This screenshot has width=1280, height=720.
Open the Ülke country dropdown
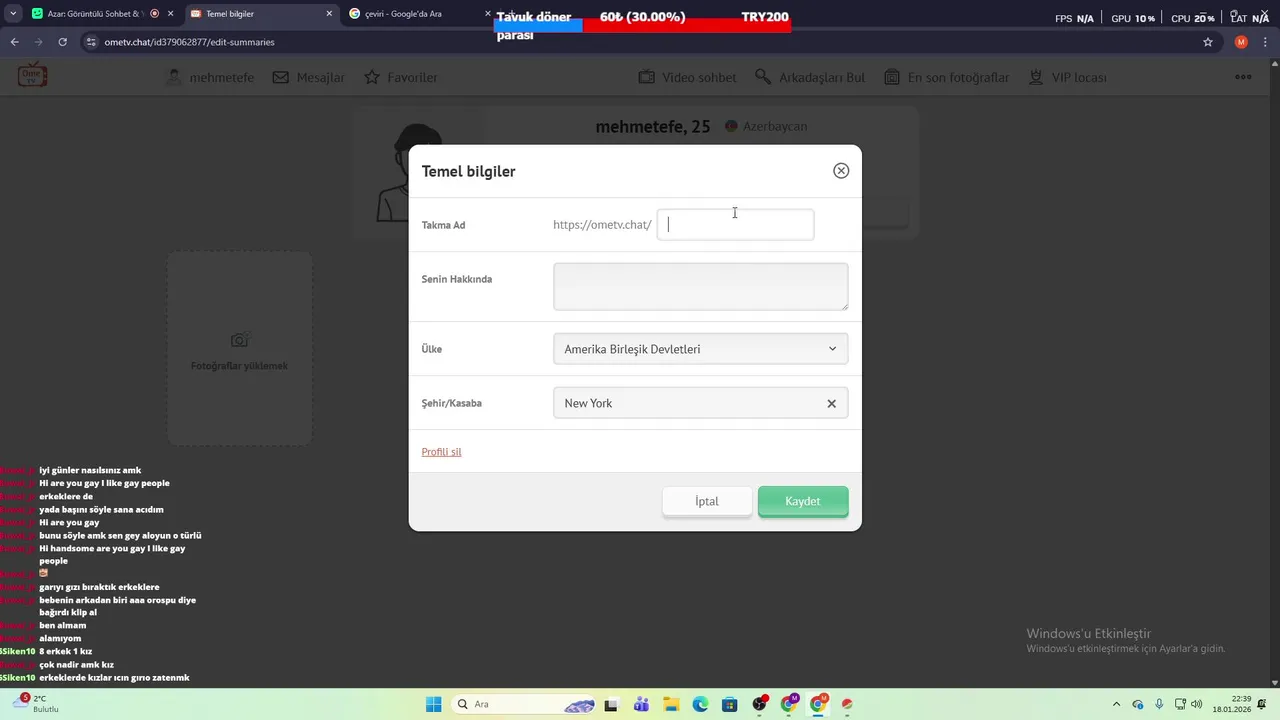click(x=700, y=349)
